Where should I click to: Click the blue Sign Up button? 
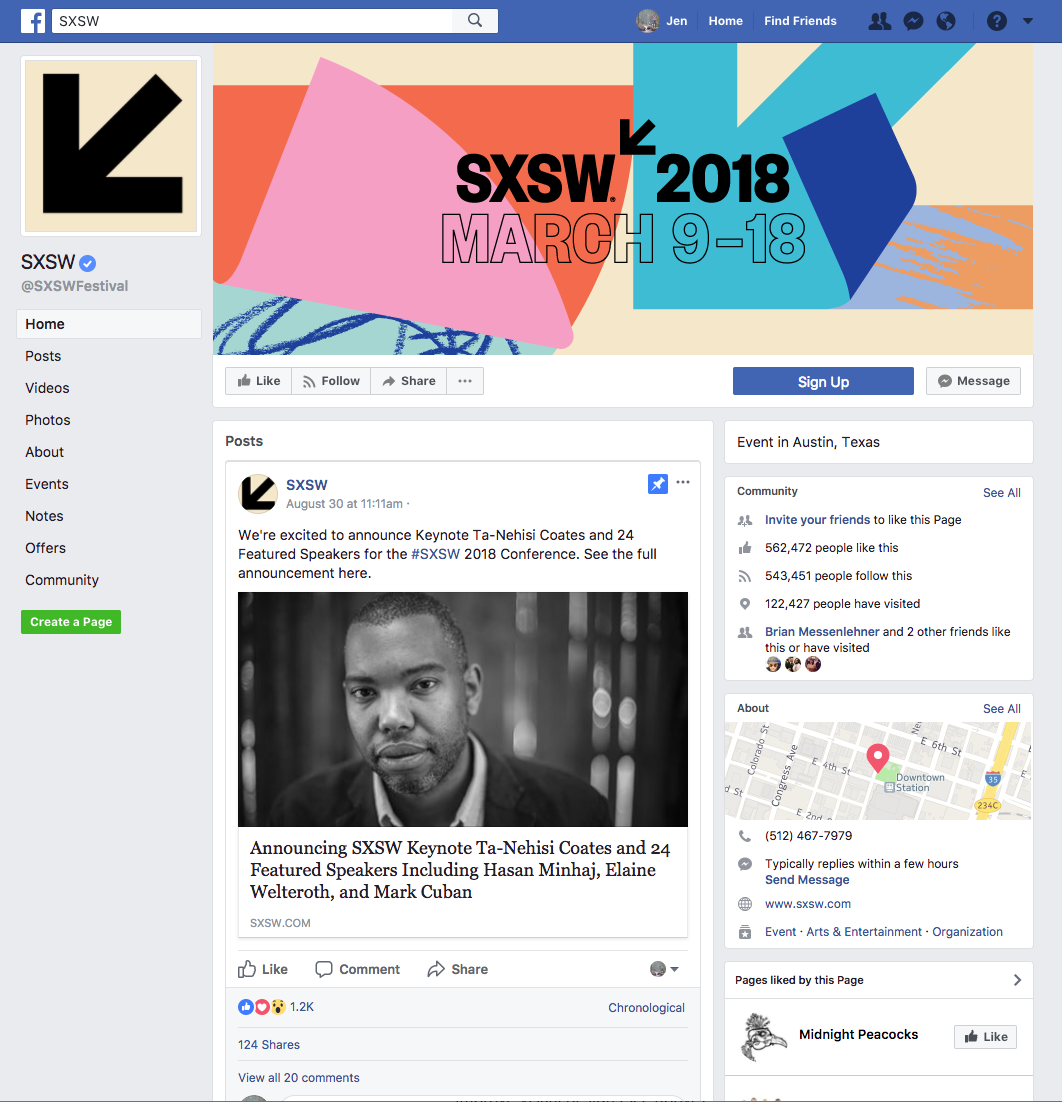click(823, 381)
